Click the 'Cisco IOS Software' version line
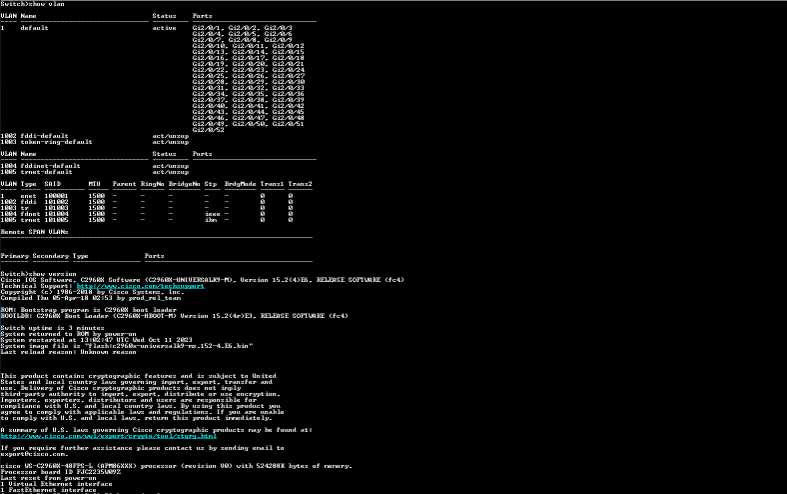This screenshot has height=494, width=787. tap(202, 280)
